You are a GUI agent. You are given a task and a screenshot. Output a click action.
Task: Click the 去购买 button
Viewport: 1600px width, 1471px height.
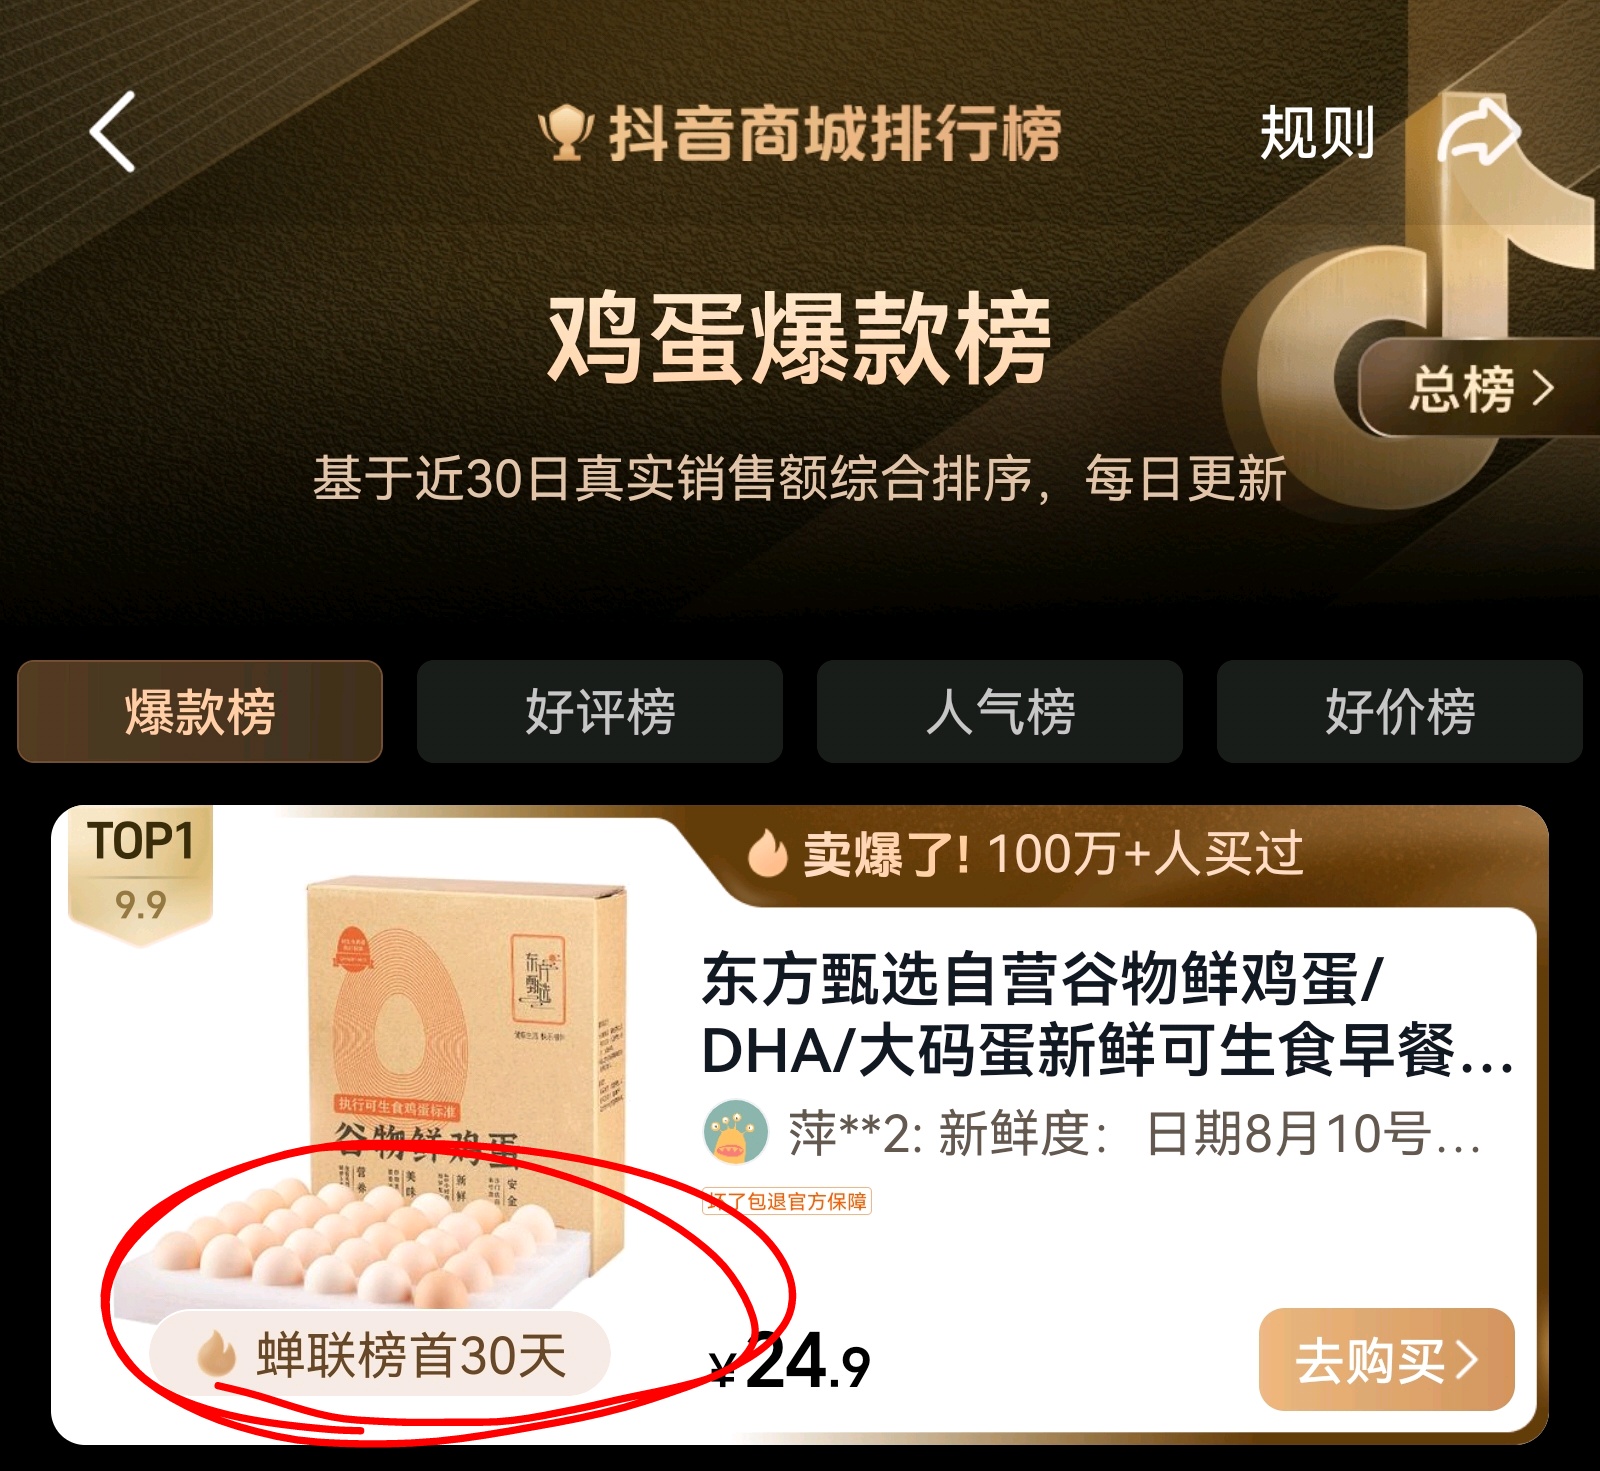[1387, 1360]
